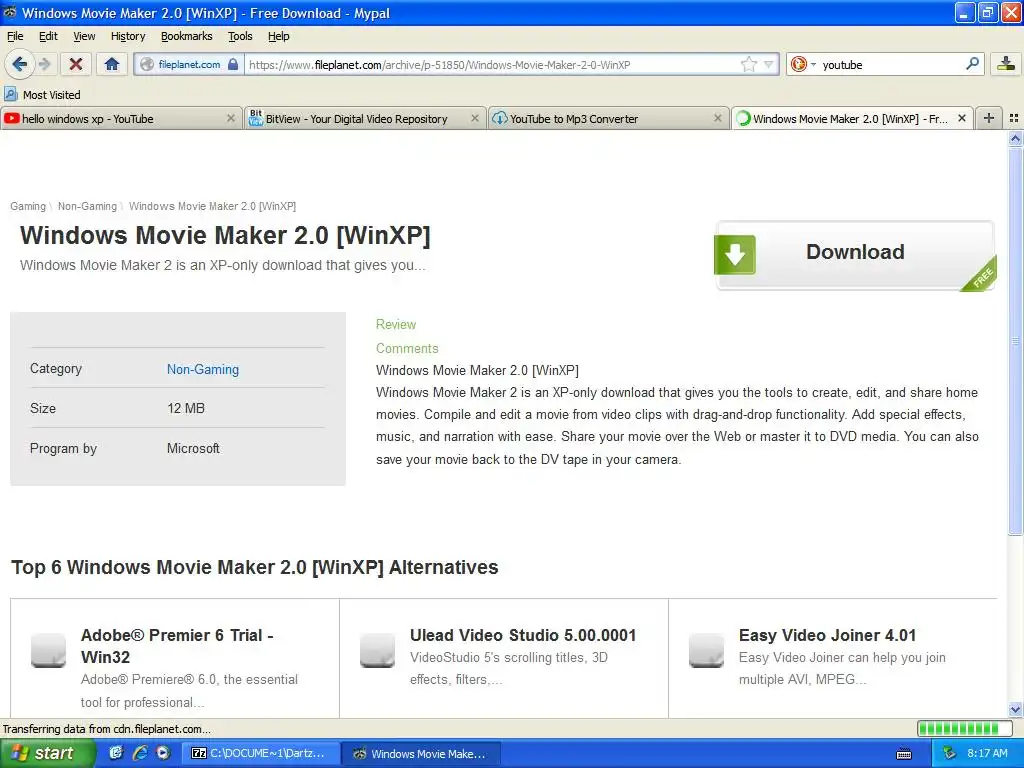The image size is (1024, 768).
Task: Stop page loading with the red X
Action: click(76, 64)
